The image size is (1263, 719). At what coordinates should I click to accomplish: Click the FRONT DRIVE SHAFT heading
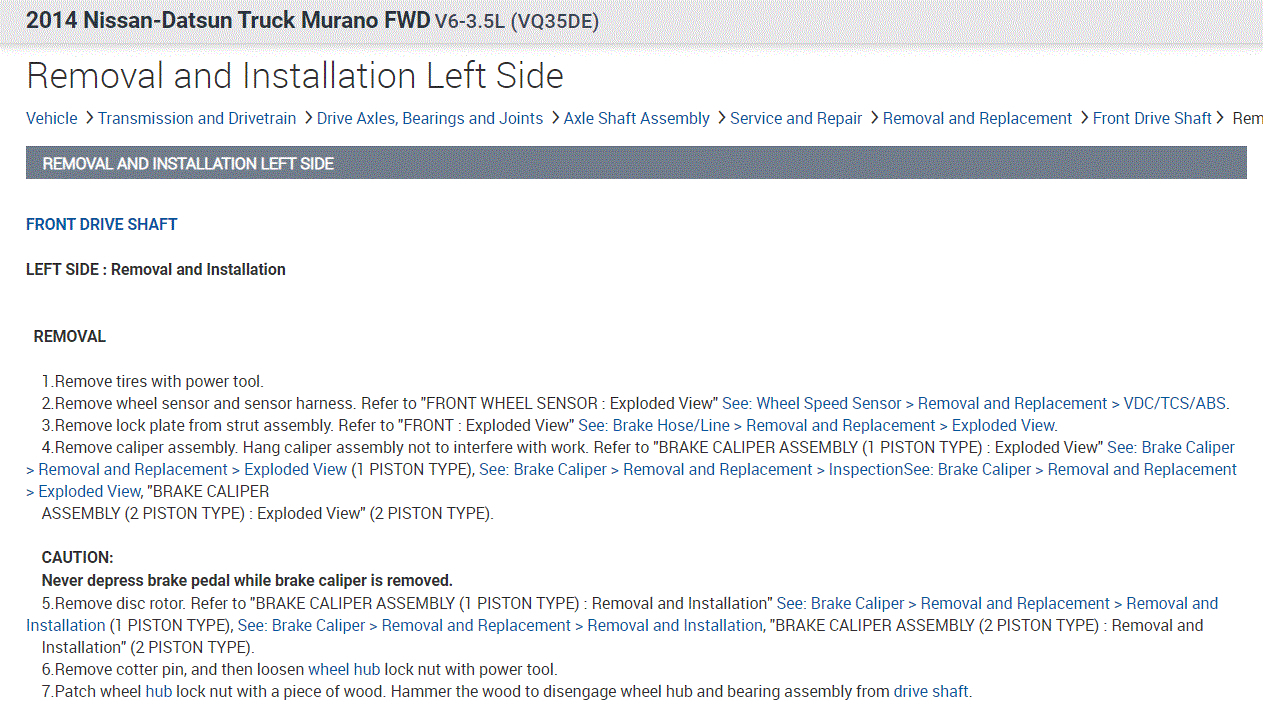pos(102,225)
